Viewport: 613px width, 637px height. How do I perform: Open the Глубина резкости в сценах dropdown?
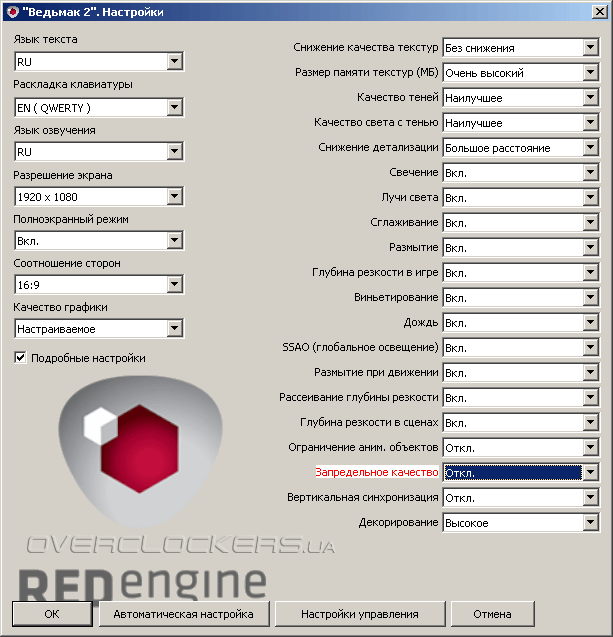point(521,422)
